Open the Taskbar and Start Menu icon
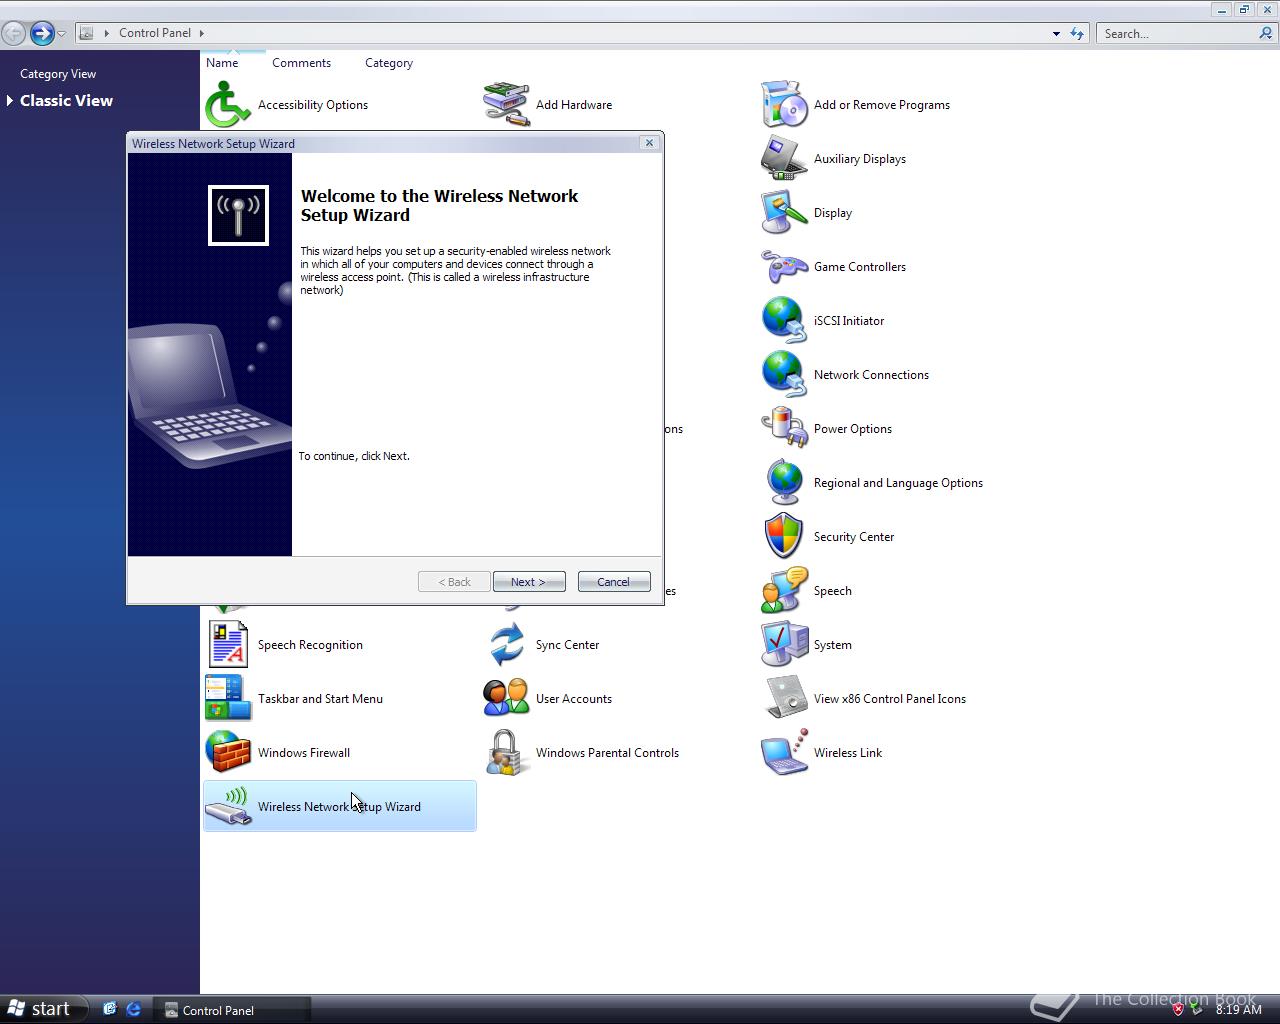Viewport: 1280px width, 1024px height. coord(228,699)
